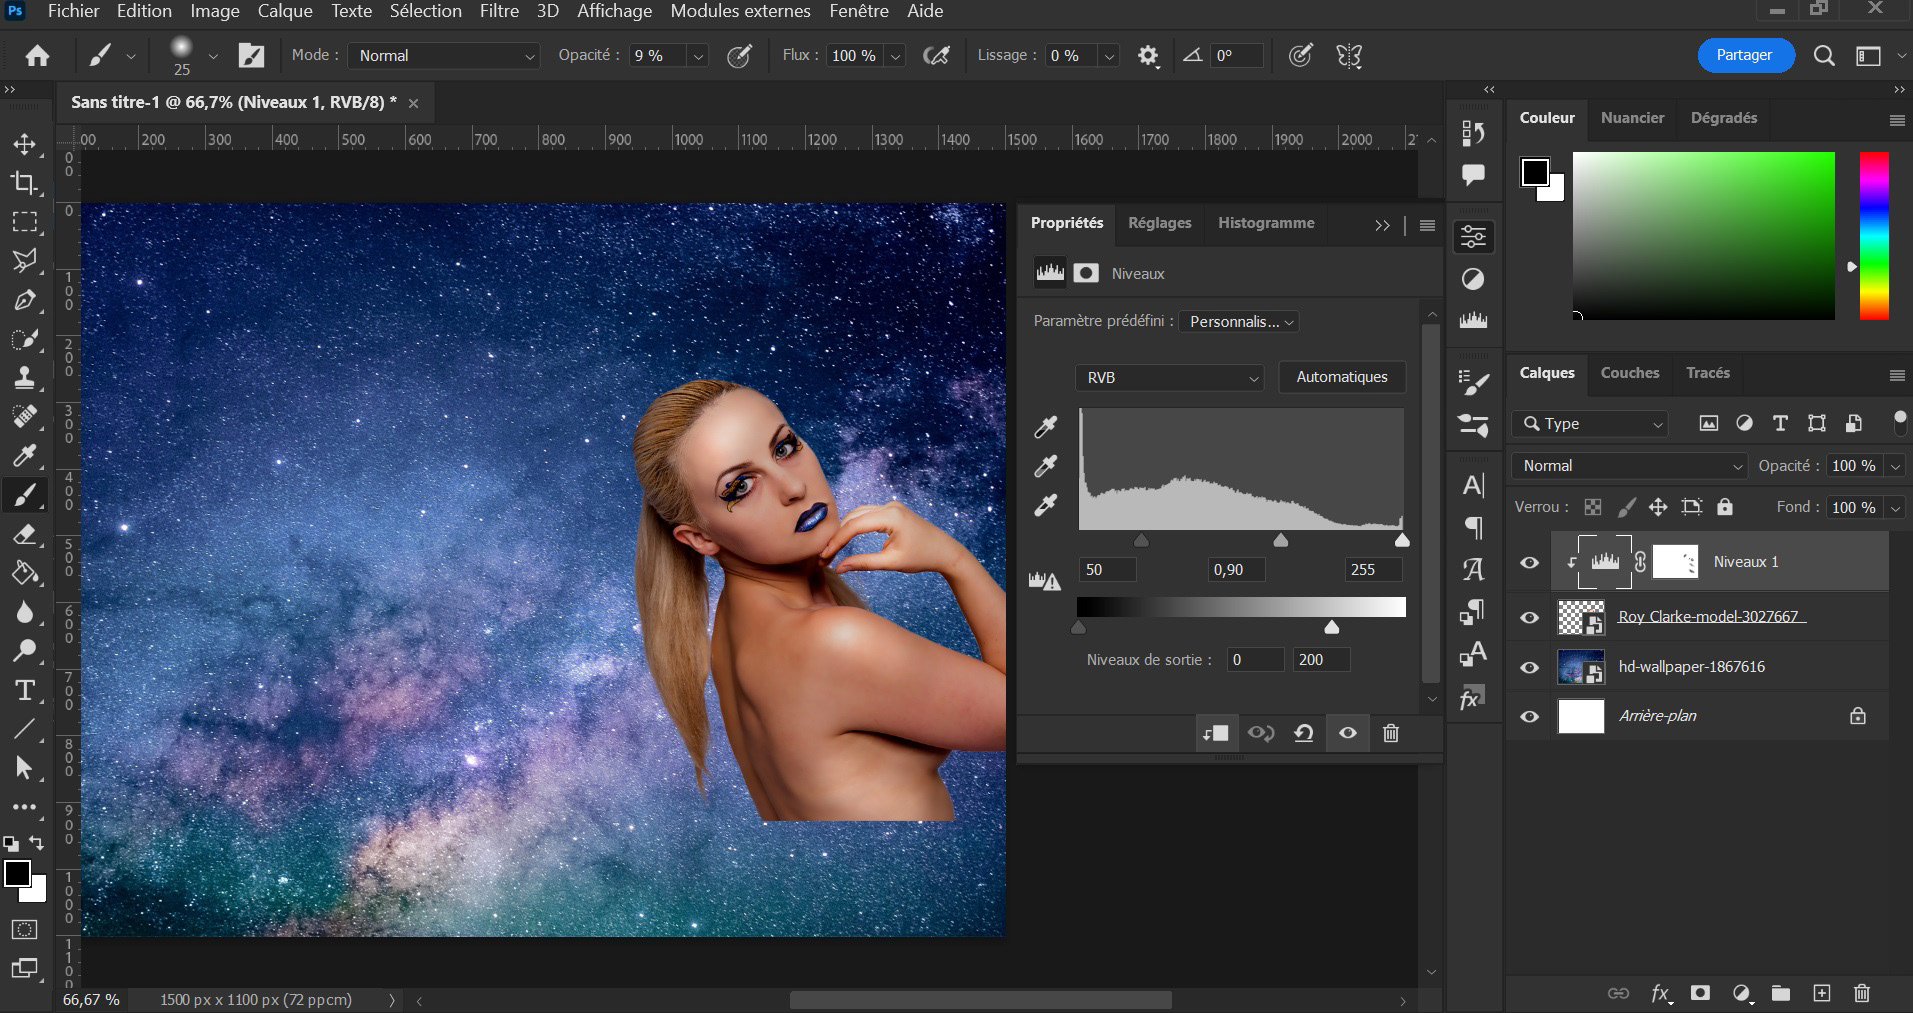Open the Lissage 0 % dropdown arrow
1913x1013 pixels.
pos(1108,56)
